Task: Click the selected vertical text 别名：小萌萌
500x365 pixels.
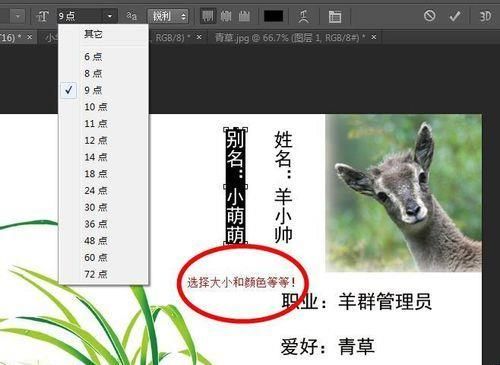Action: tap(235, 186)
